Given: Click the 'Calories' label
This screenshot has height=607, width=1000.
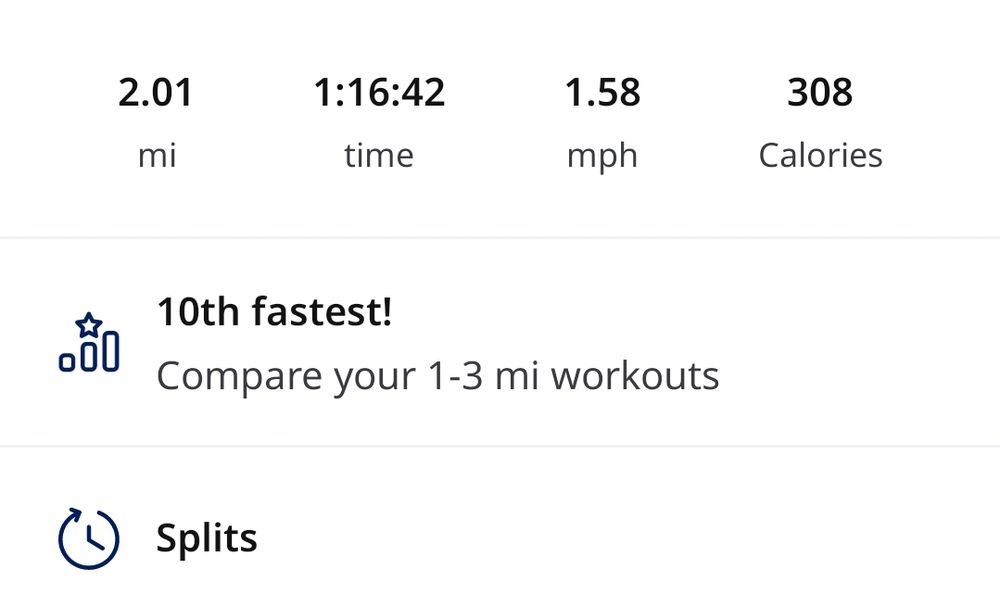Looking at the screenshot, I should pos(820,155).
